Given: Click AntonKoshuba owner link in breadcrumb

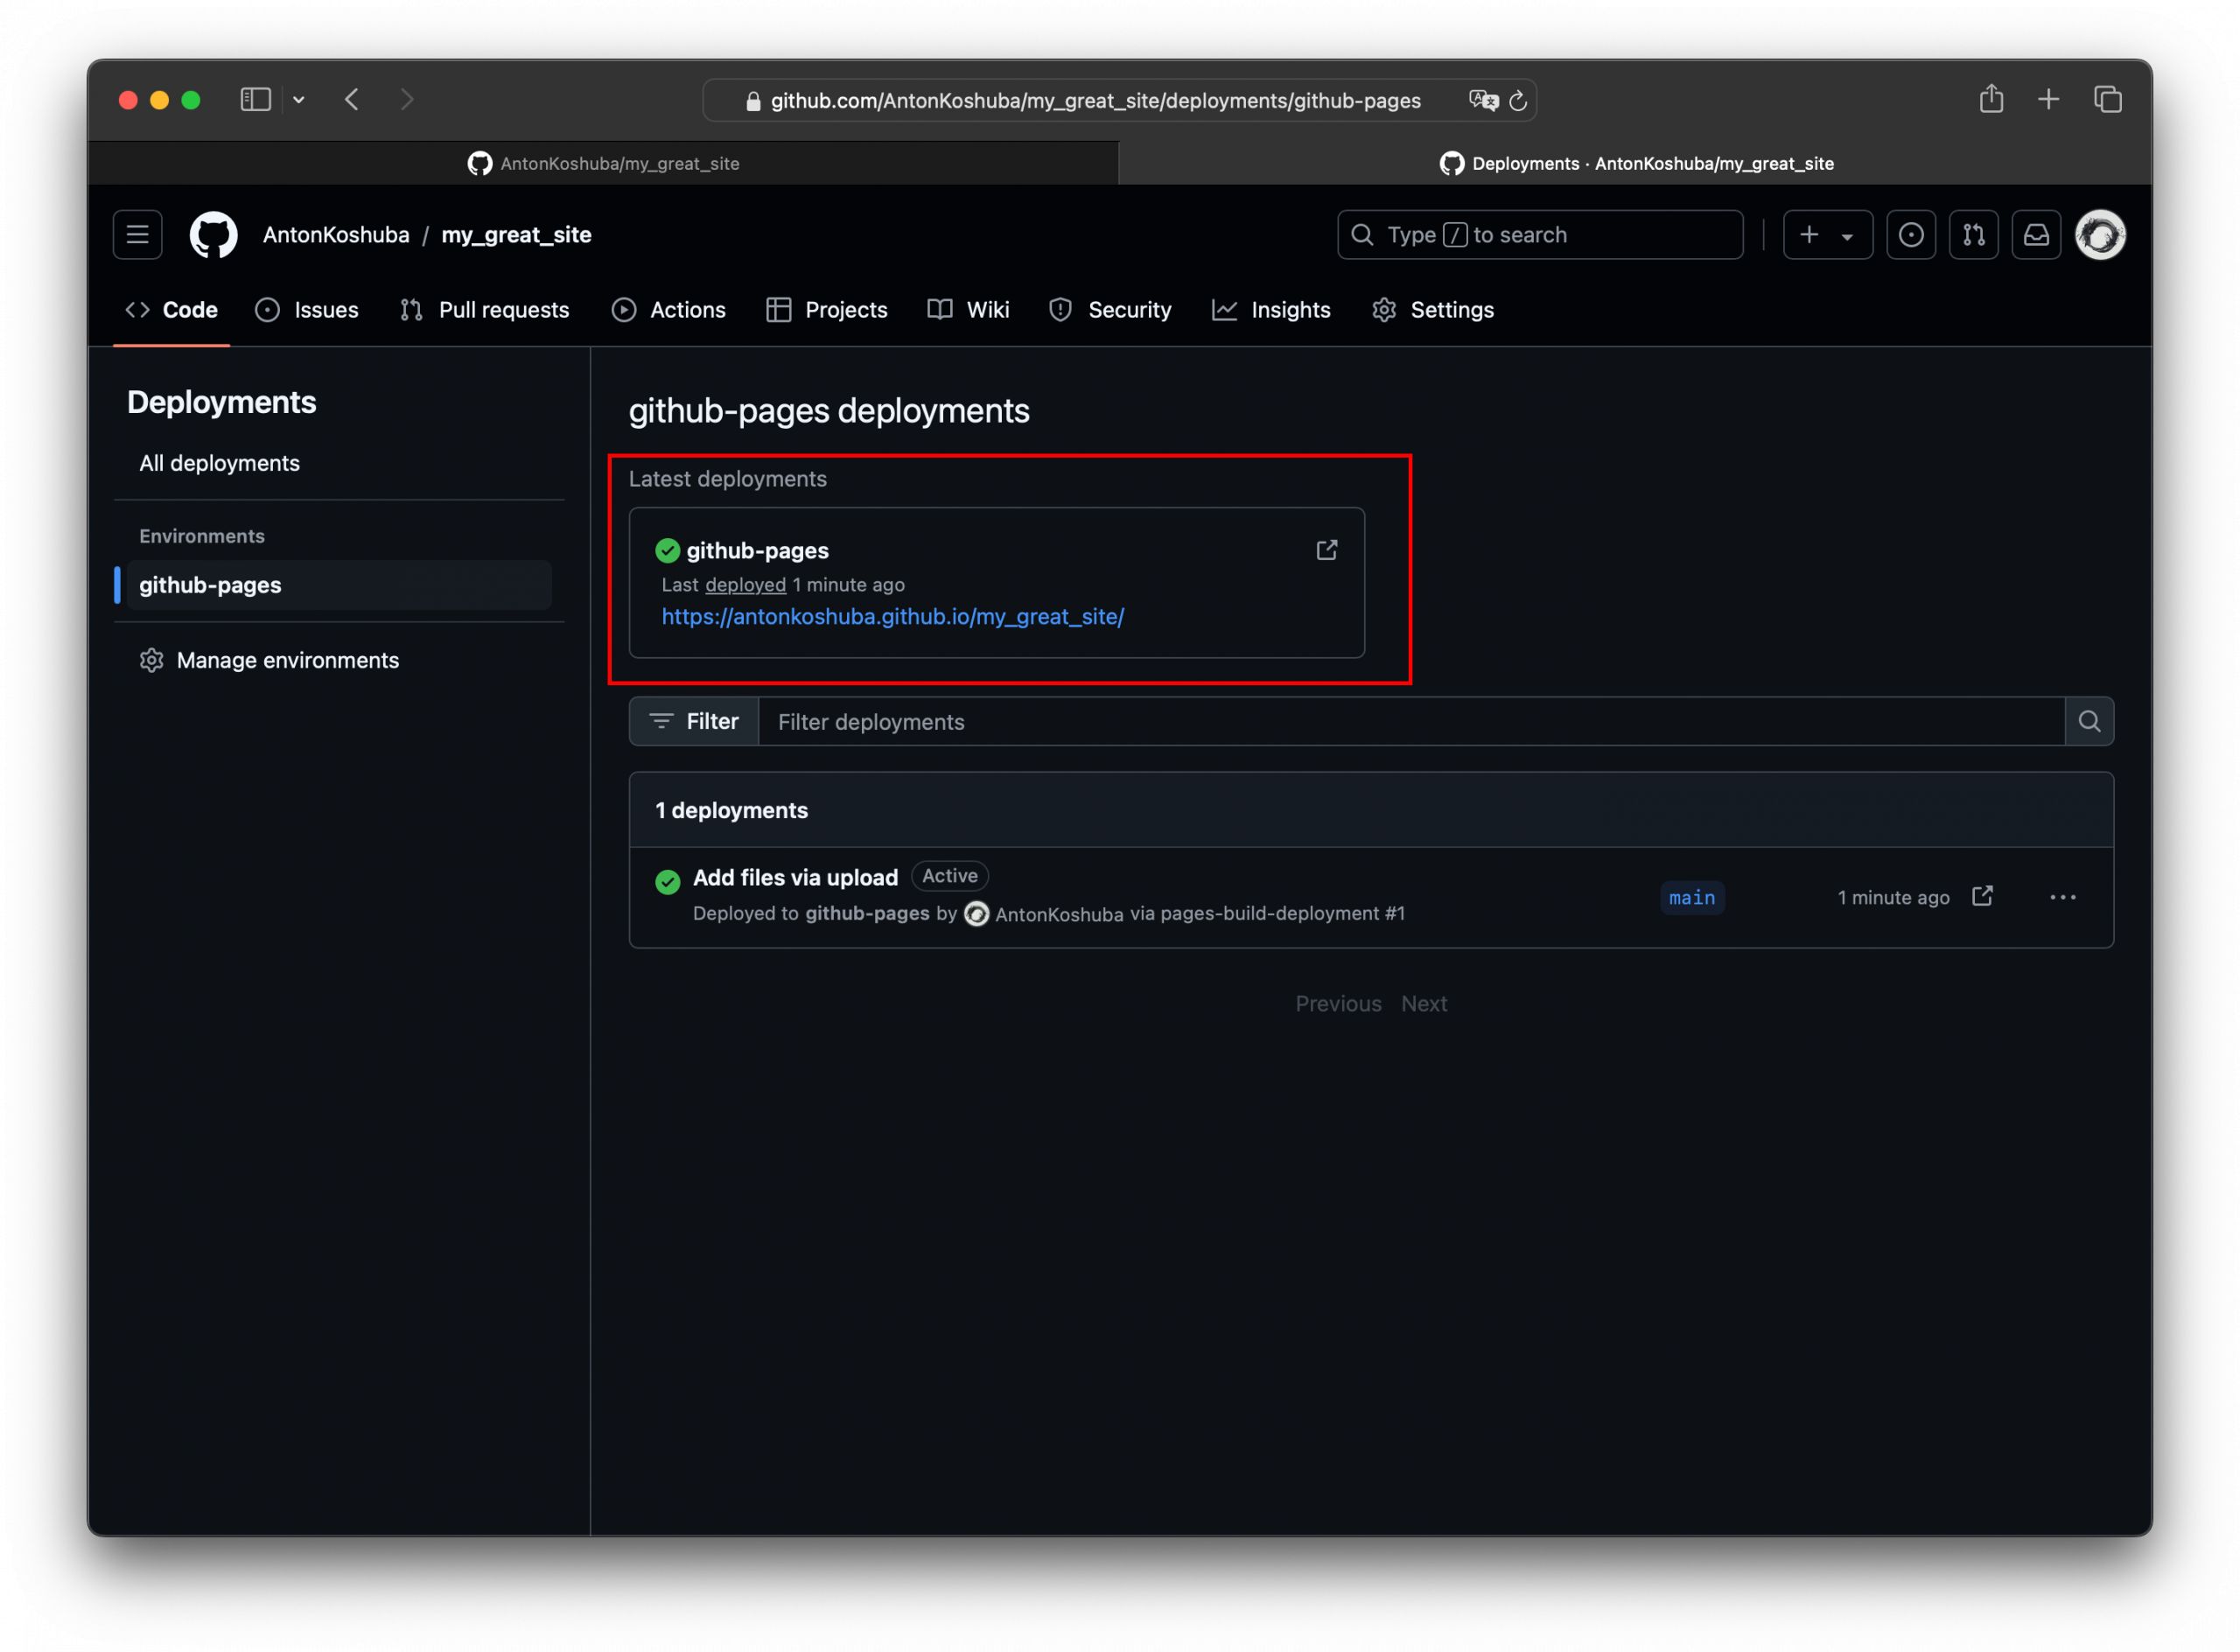Looking at the screenshot, I should point(336,235).
